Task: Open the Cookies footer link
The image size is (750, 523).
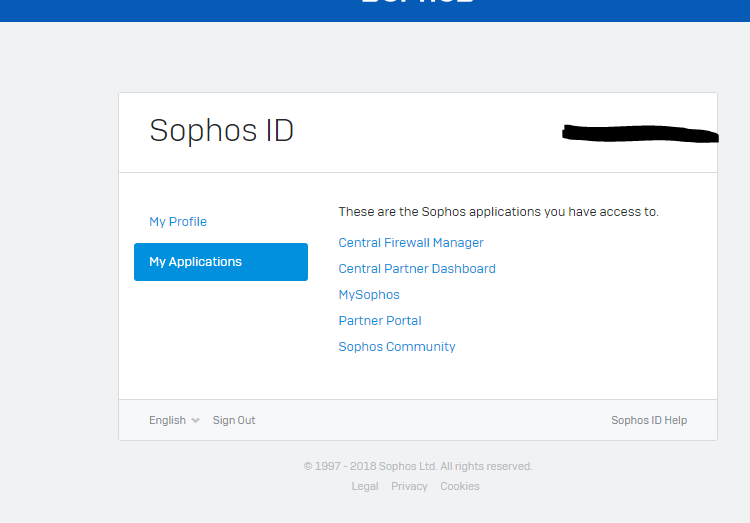Action: (x=460, y=486)
